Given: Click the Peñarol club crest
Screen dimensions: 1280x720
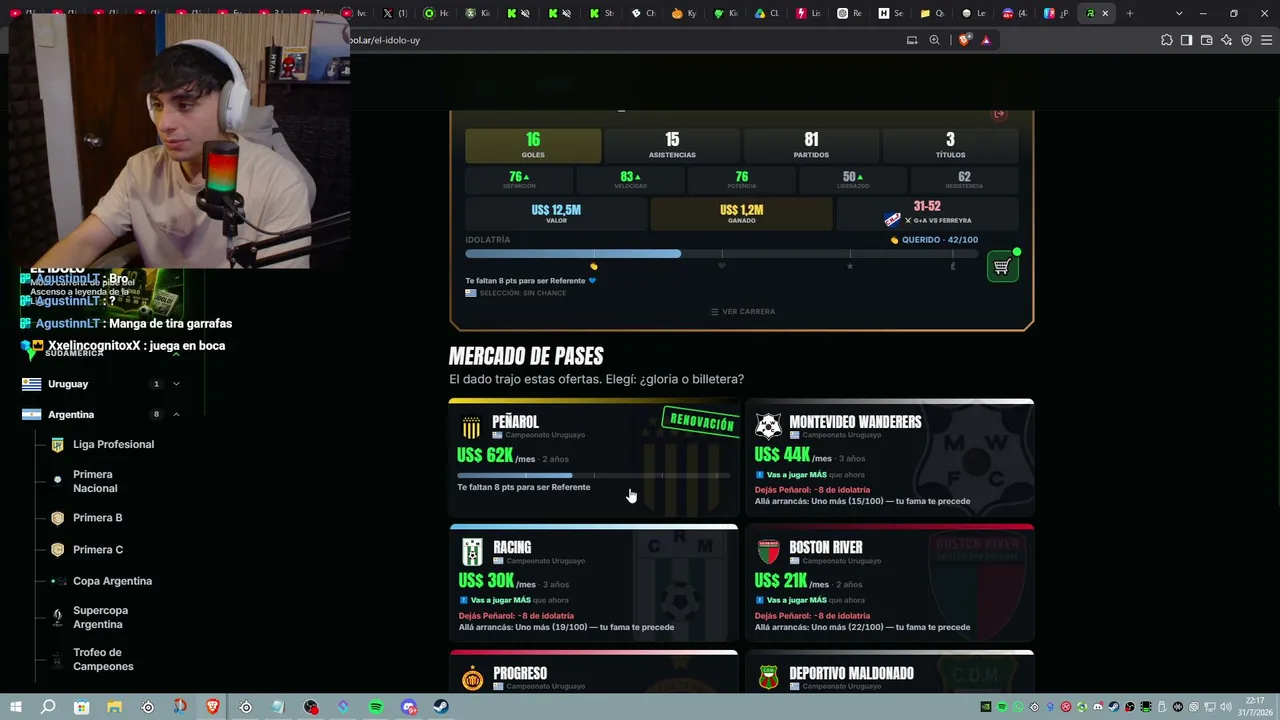Looking at the screenshot, I should [471, 429].
